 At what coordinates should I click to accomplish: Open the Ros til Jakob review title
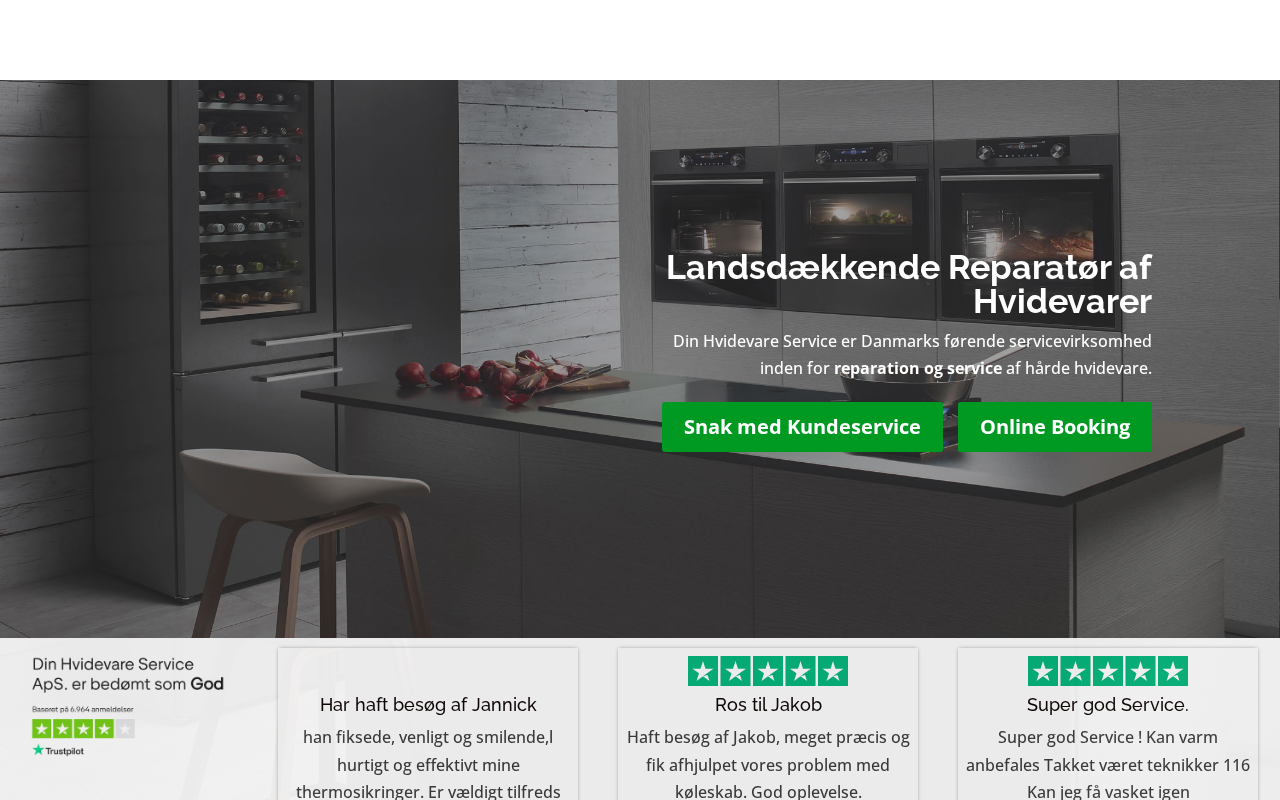click(x=768, y=705)
